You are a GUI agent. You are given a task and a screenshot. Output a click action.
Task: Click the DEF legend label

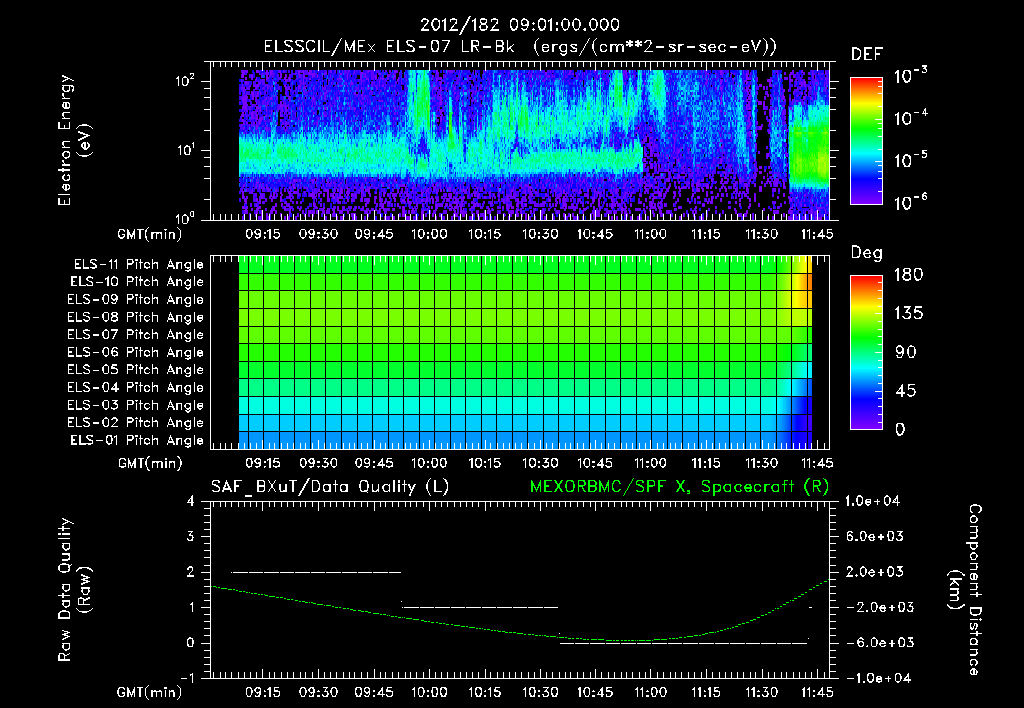click(867, 54)
